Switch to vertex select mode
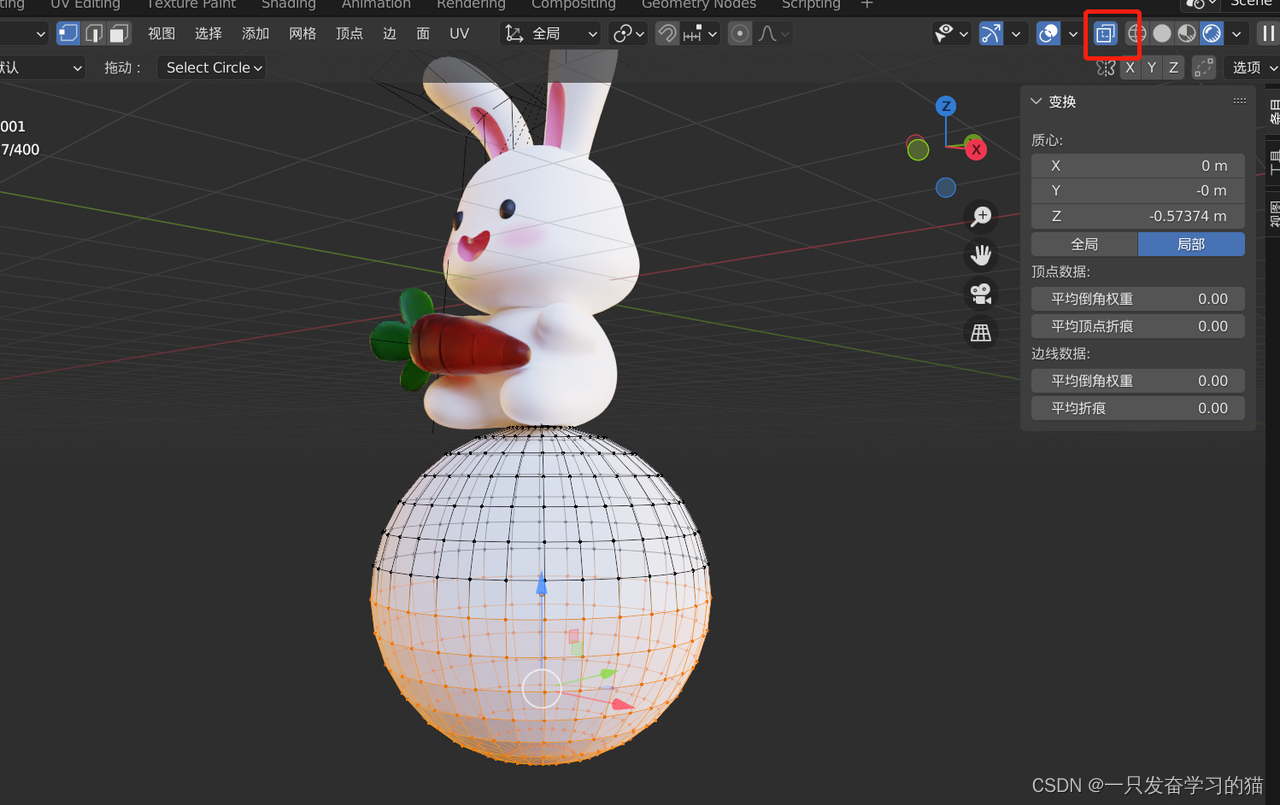Viewport: 1280px width, 805px height. [x=68, y=33]
